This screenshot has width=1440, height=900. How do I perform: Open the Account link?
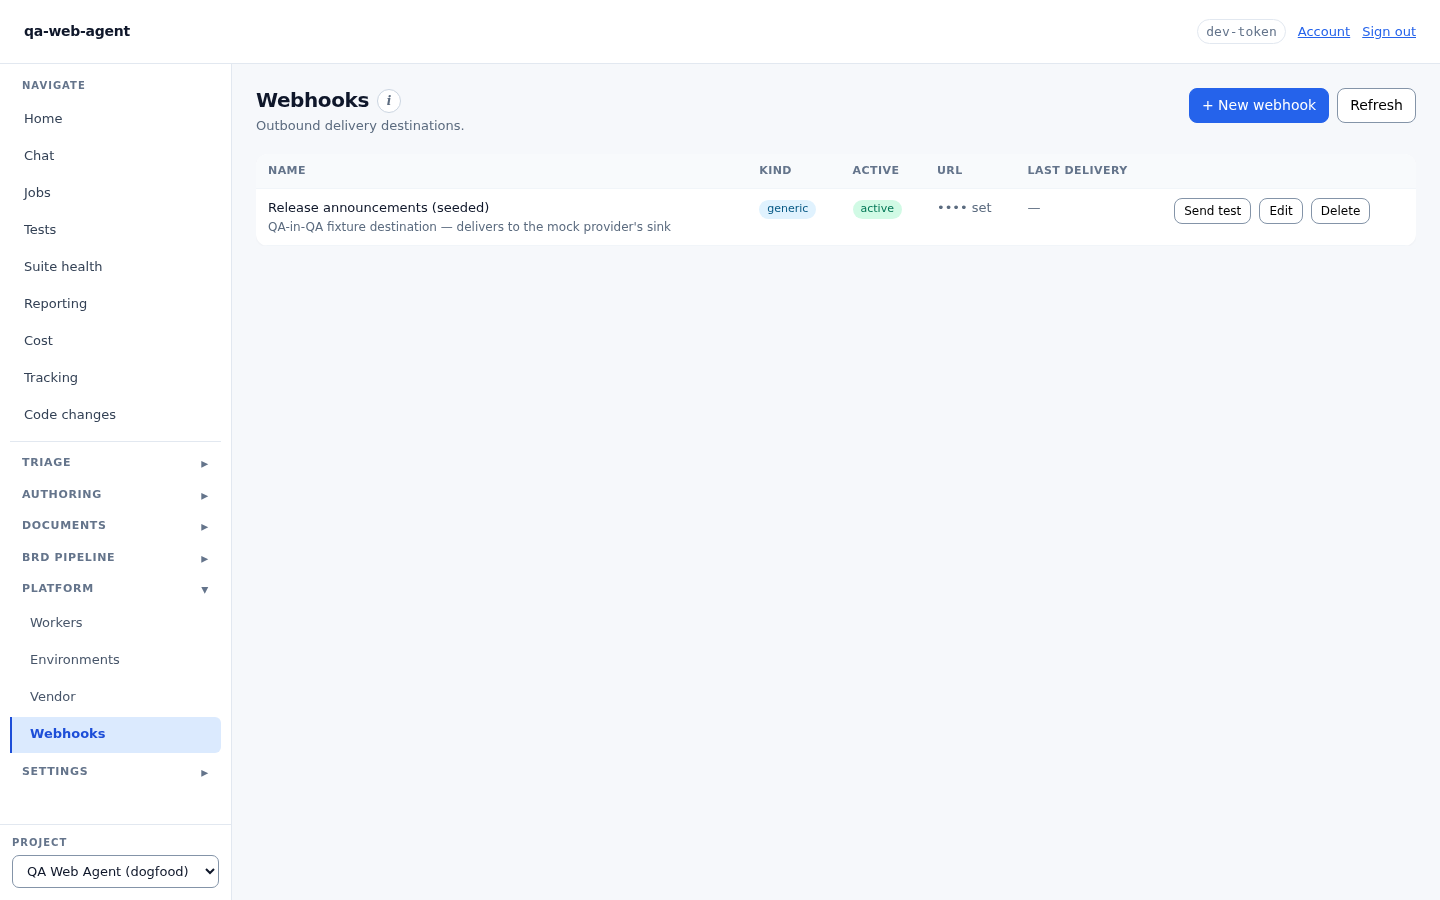[x=1324, y=32]
